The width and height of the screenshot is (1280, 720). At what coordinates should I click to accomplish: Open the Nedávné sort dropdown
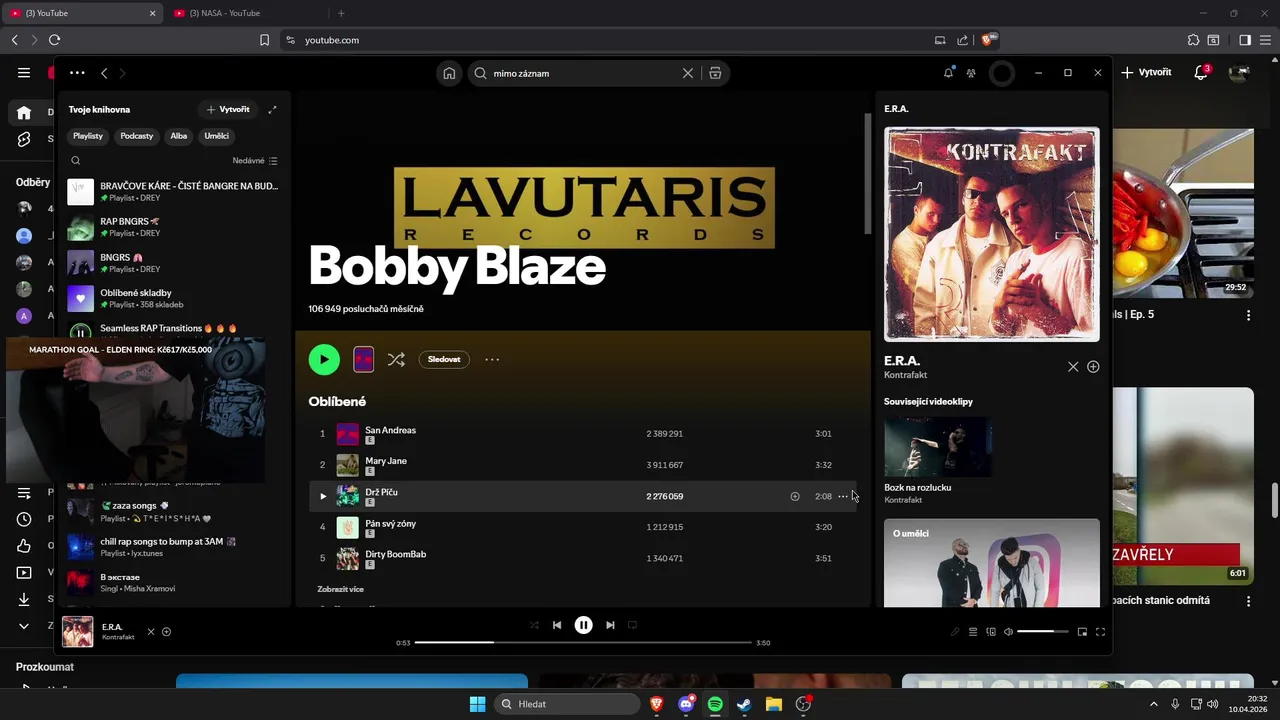pos(255,160)
